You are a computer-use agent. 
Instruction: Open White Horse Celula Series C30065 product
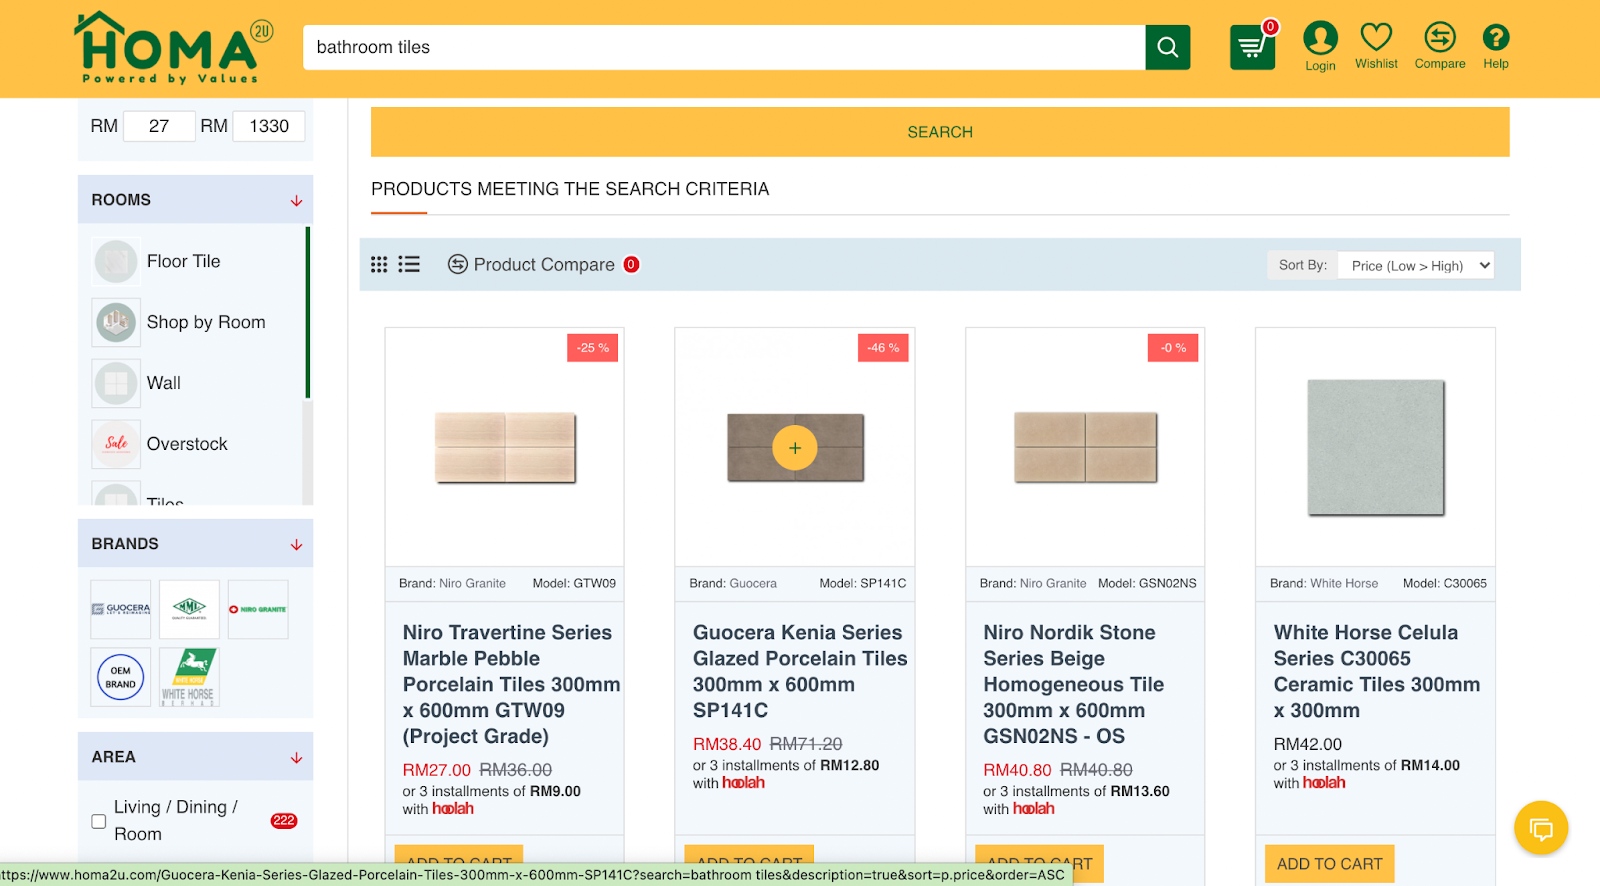(x=1376, y=671)
